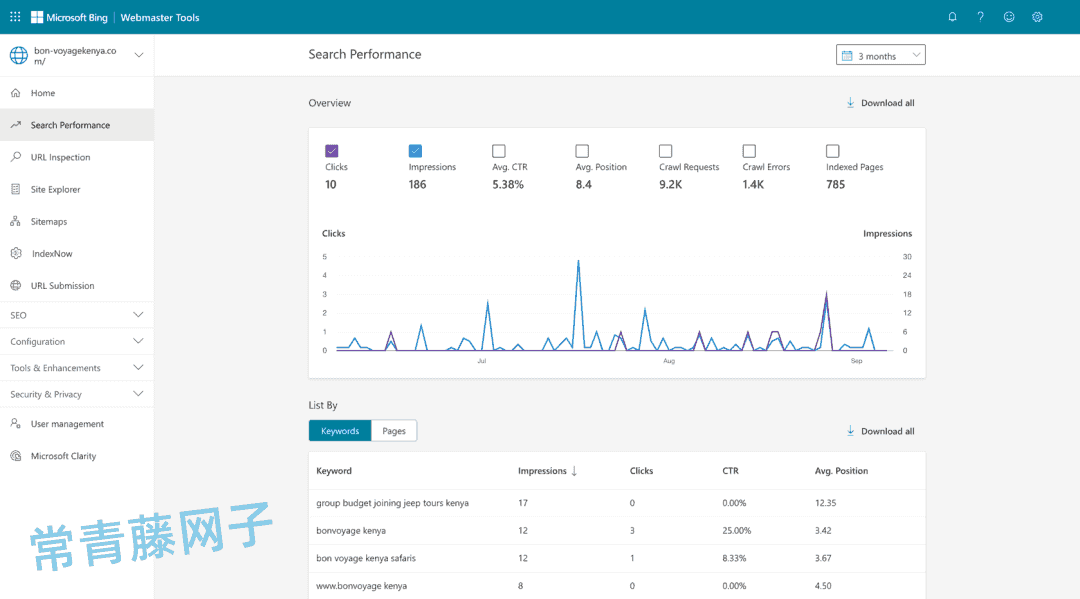Enable the Crawl Errors checkbox
This screenshot has height=599, width=1080.
point(749,151)
